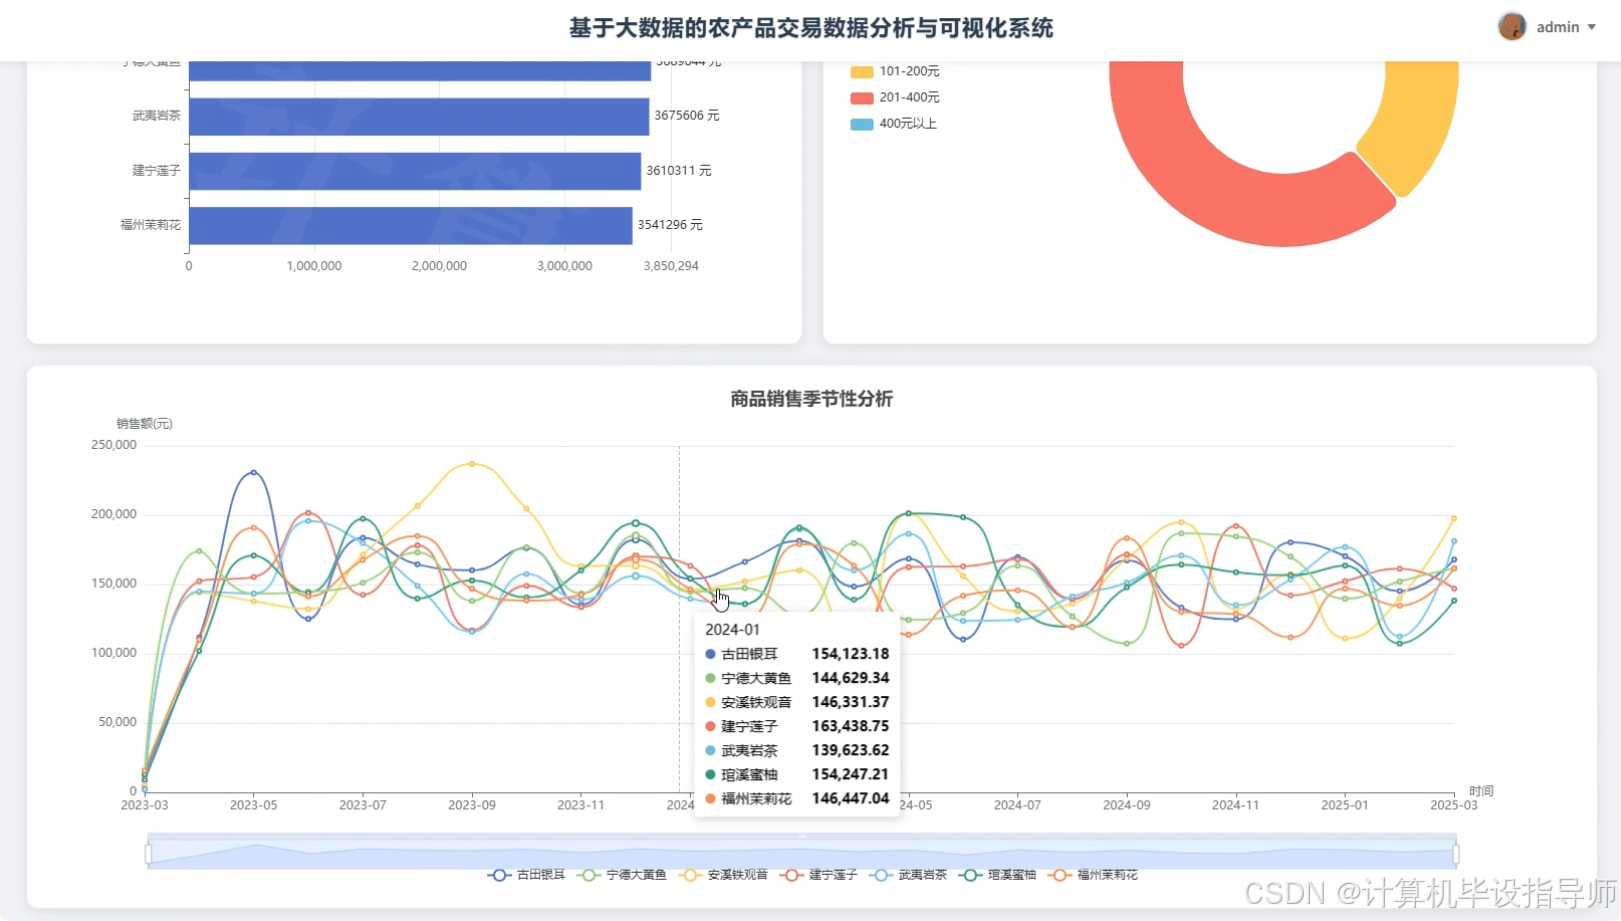Click the 3,850,294 axis label in bar chart

[671, 266]
